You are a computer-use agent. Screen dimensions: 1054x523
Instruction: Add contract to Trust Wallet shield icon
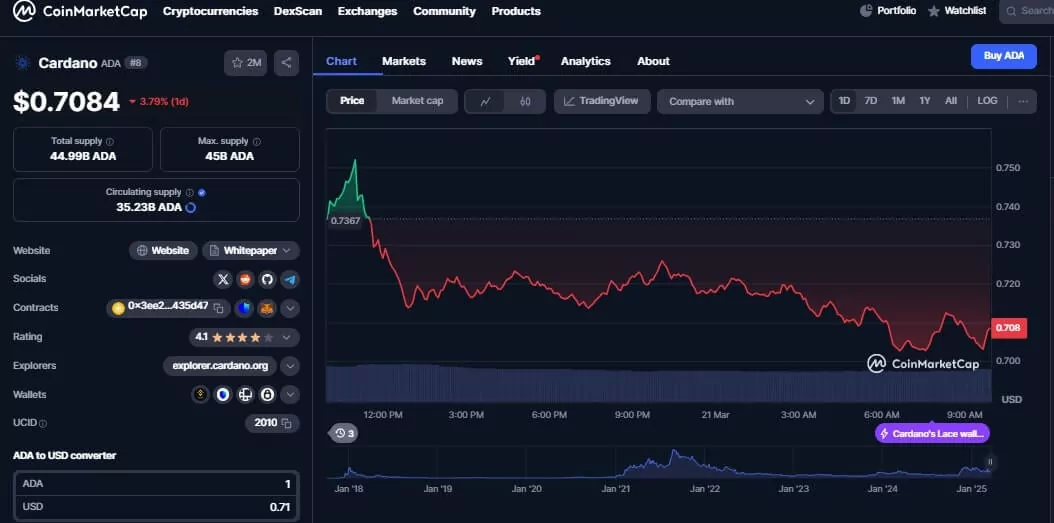point(245,308)
